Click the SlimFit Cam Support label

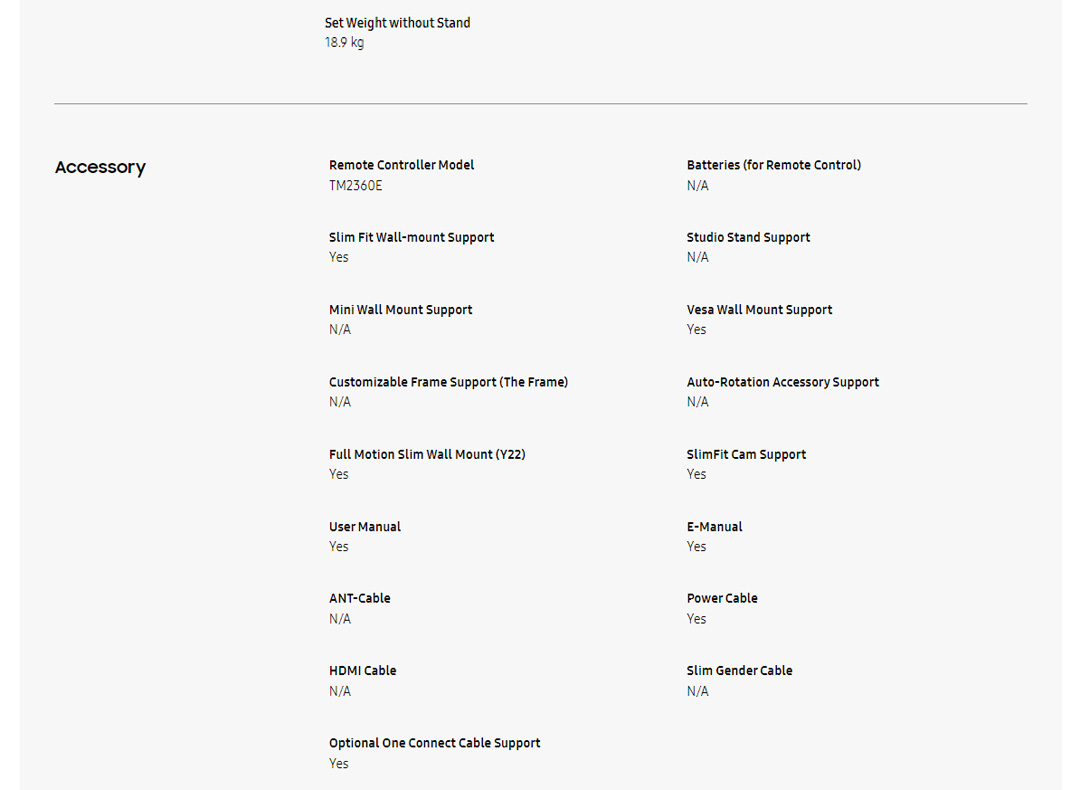coord(746,454)
